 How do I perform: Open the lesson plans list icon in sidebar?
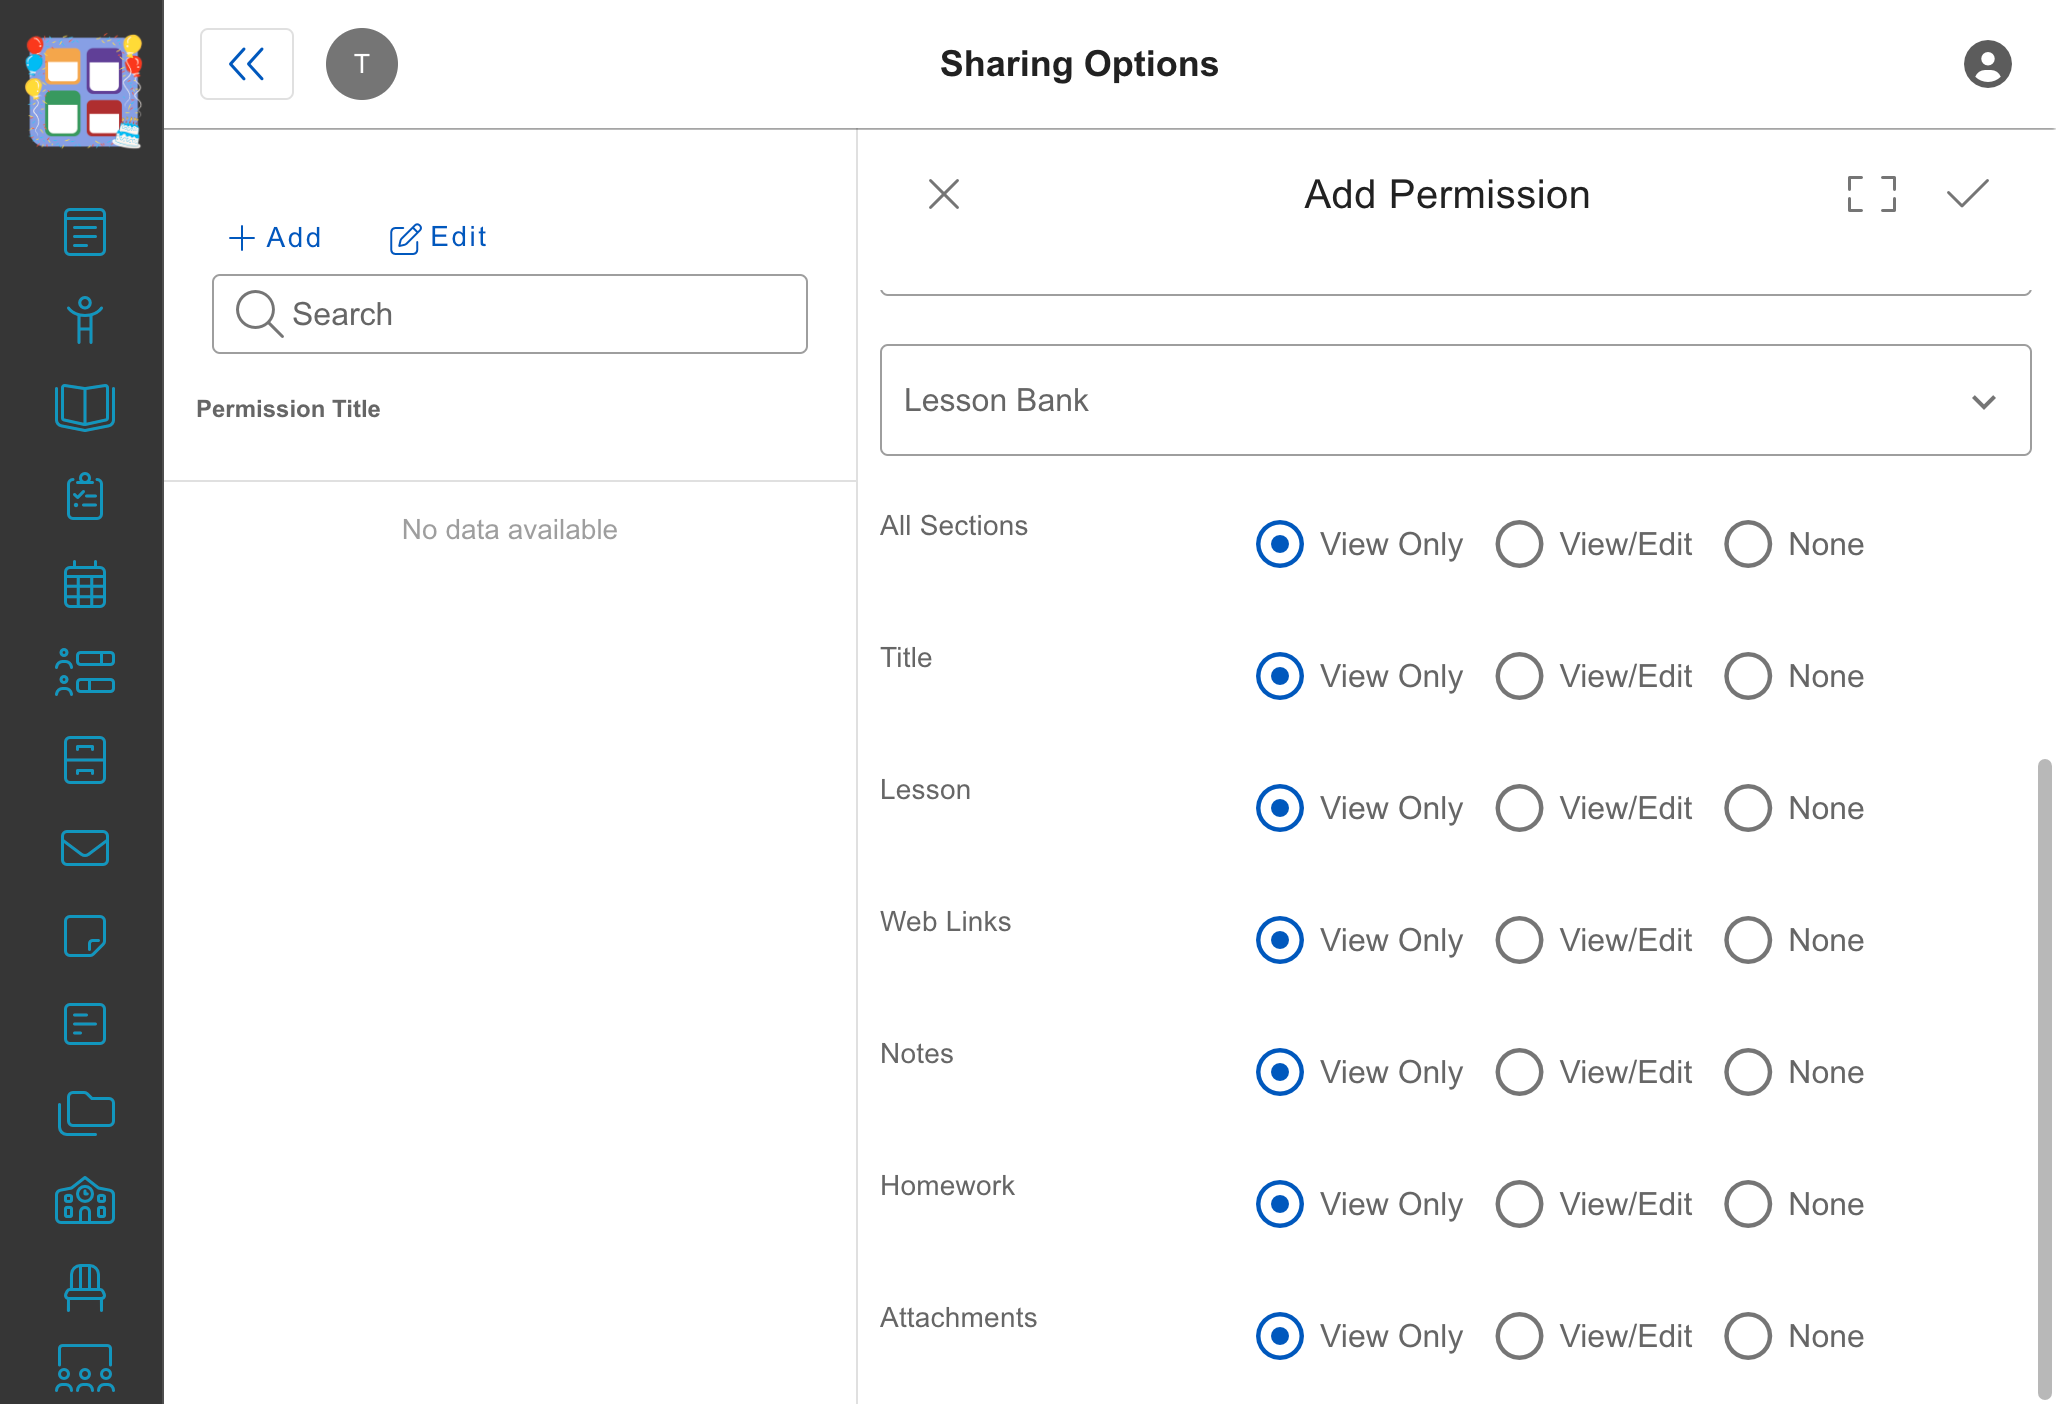pyautogui.click(x=85, y=232)
